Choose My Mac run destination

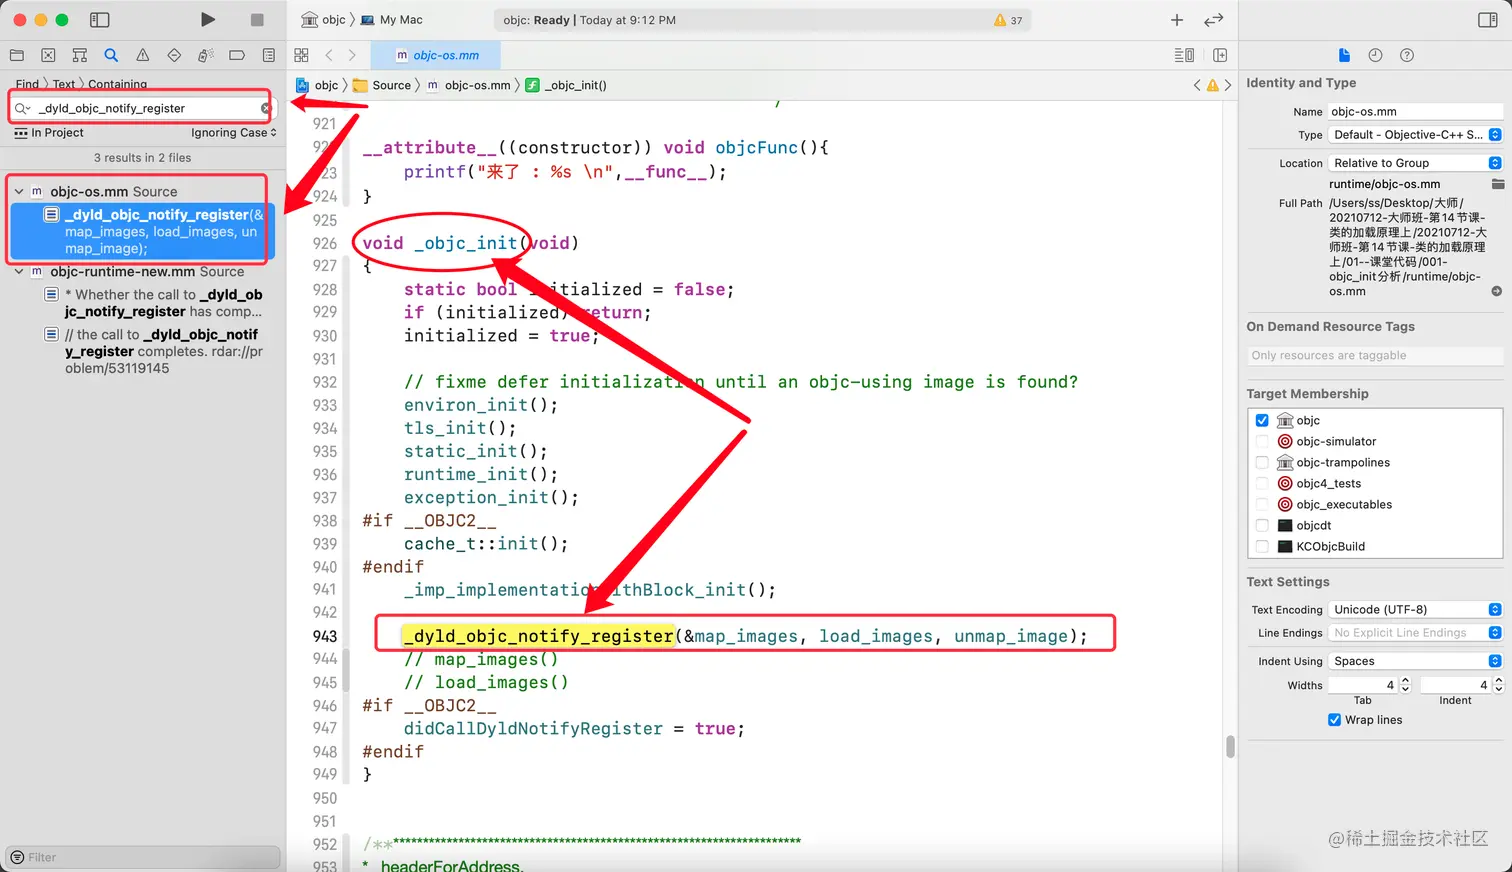coord(391,20)
